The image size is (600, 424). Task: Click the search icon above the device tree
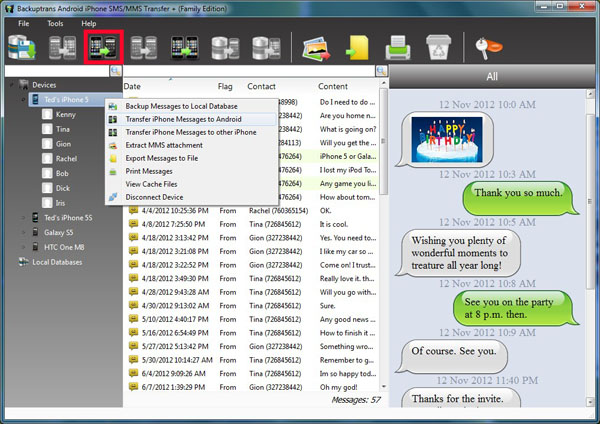(116, 71)
